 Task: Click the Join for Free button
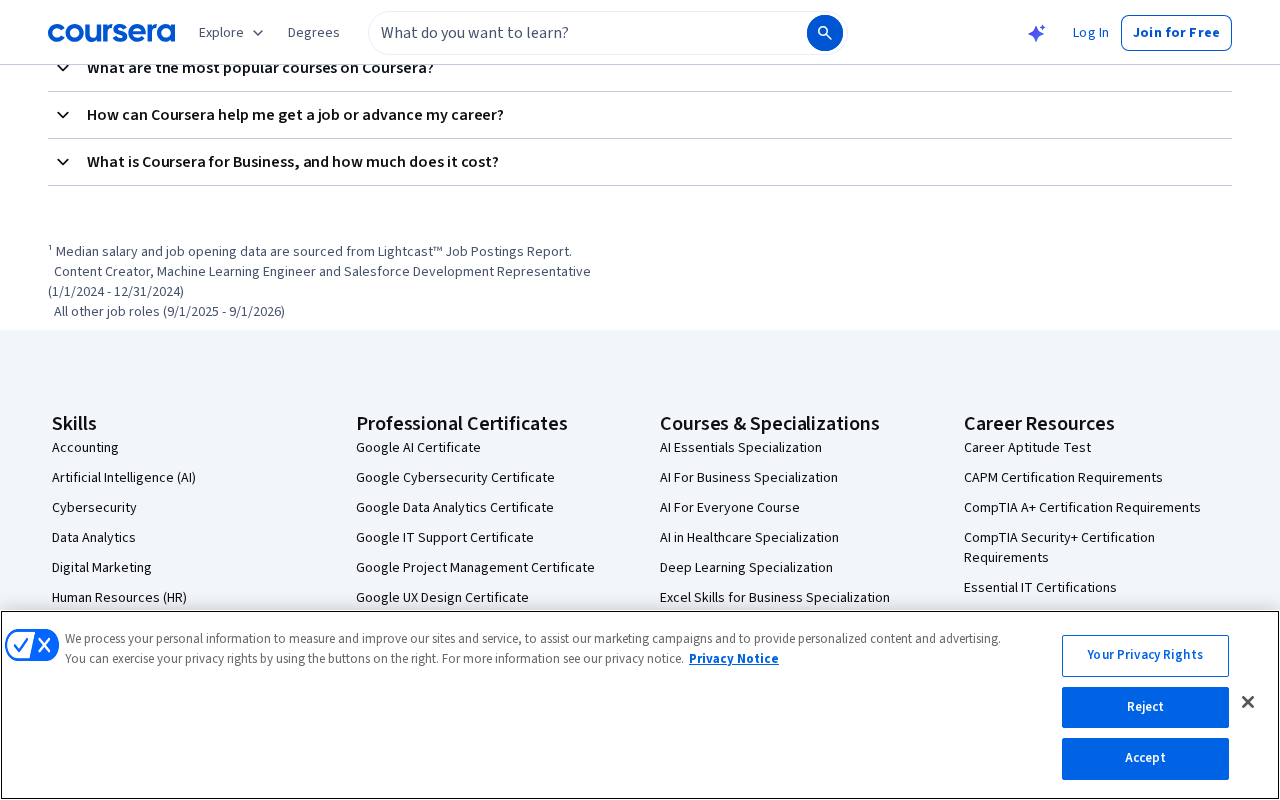point(1176,33)
